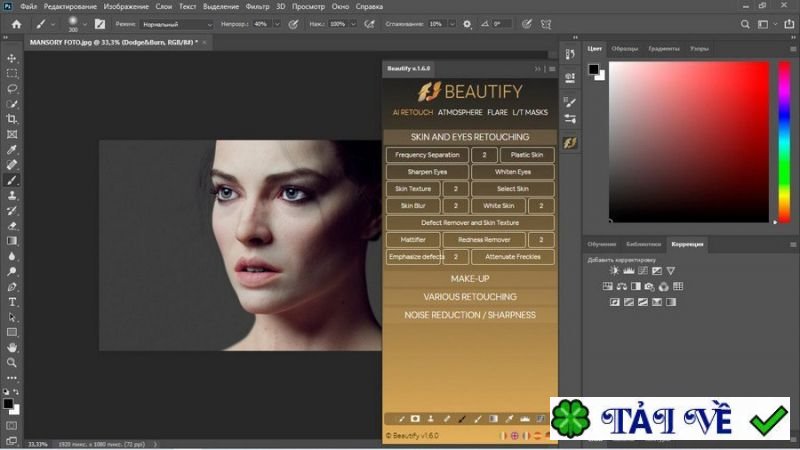Select the Move tool in the toolbar

(x=12, y=58)
